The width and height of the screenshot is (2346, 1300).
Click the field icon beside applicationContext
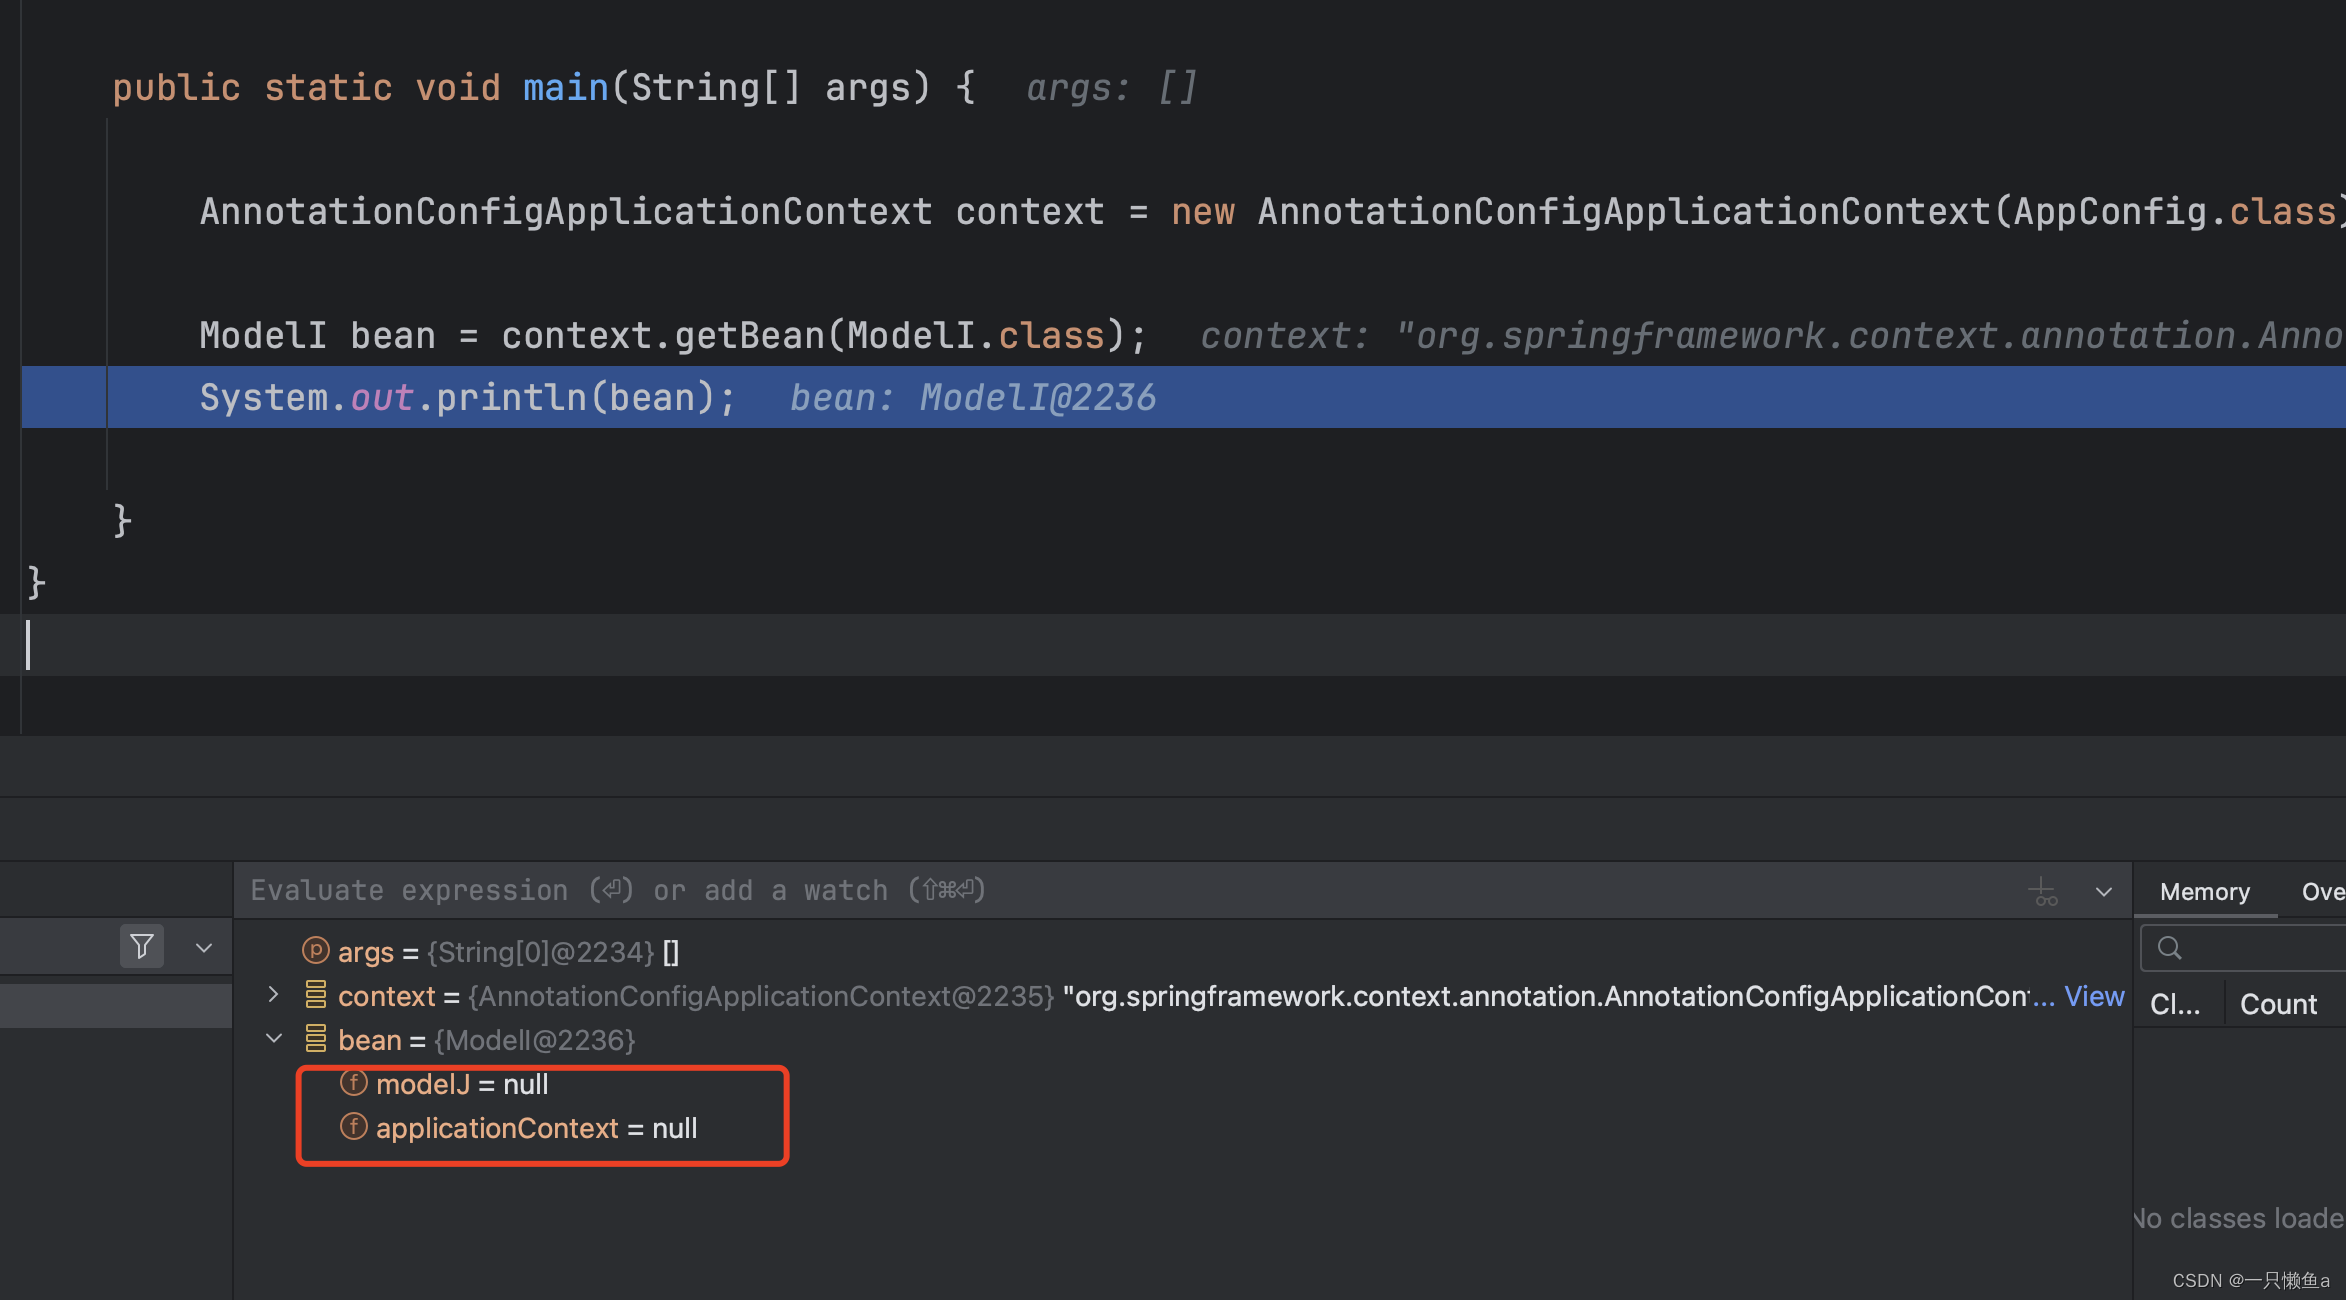coord(354,1127)
